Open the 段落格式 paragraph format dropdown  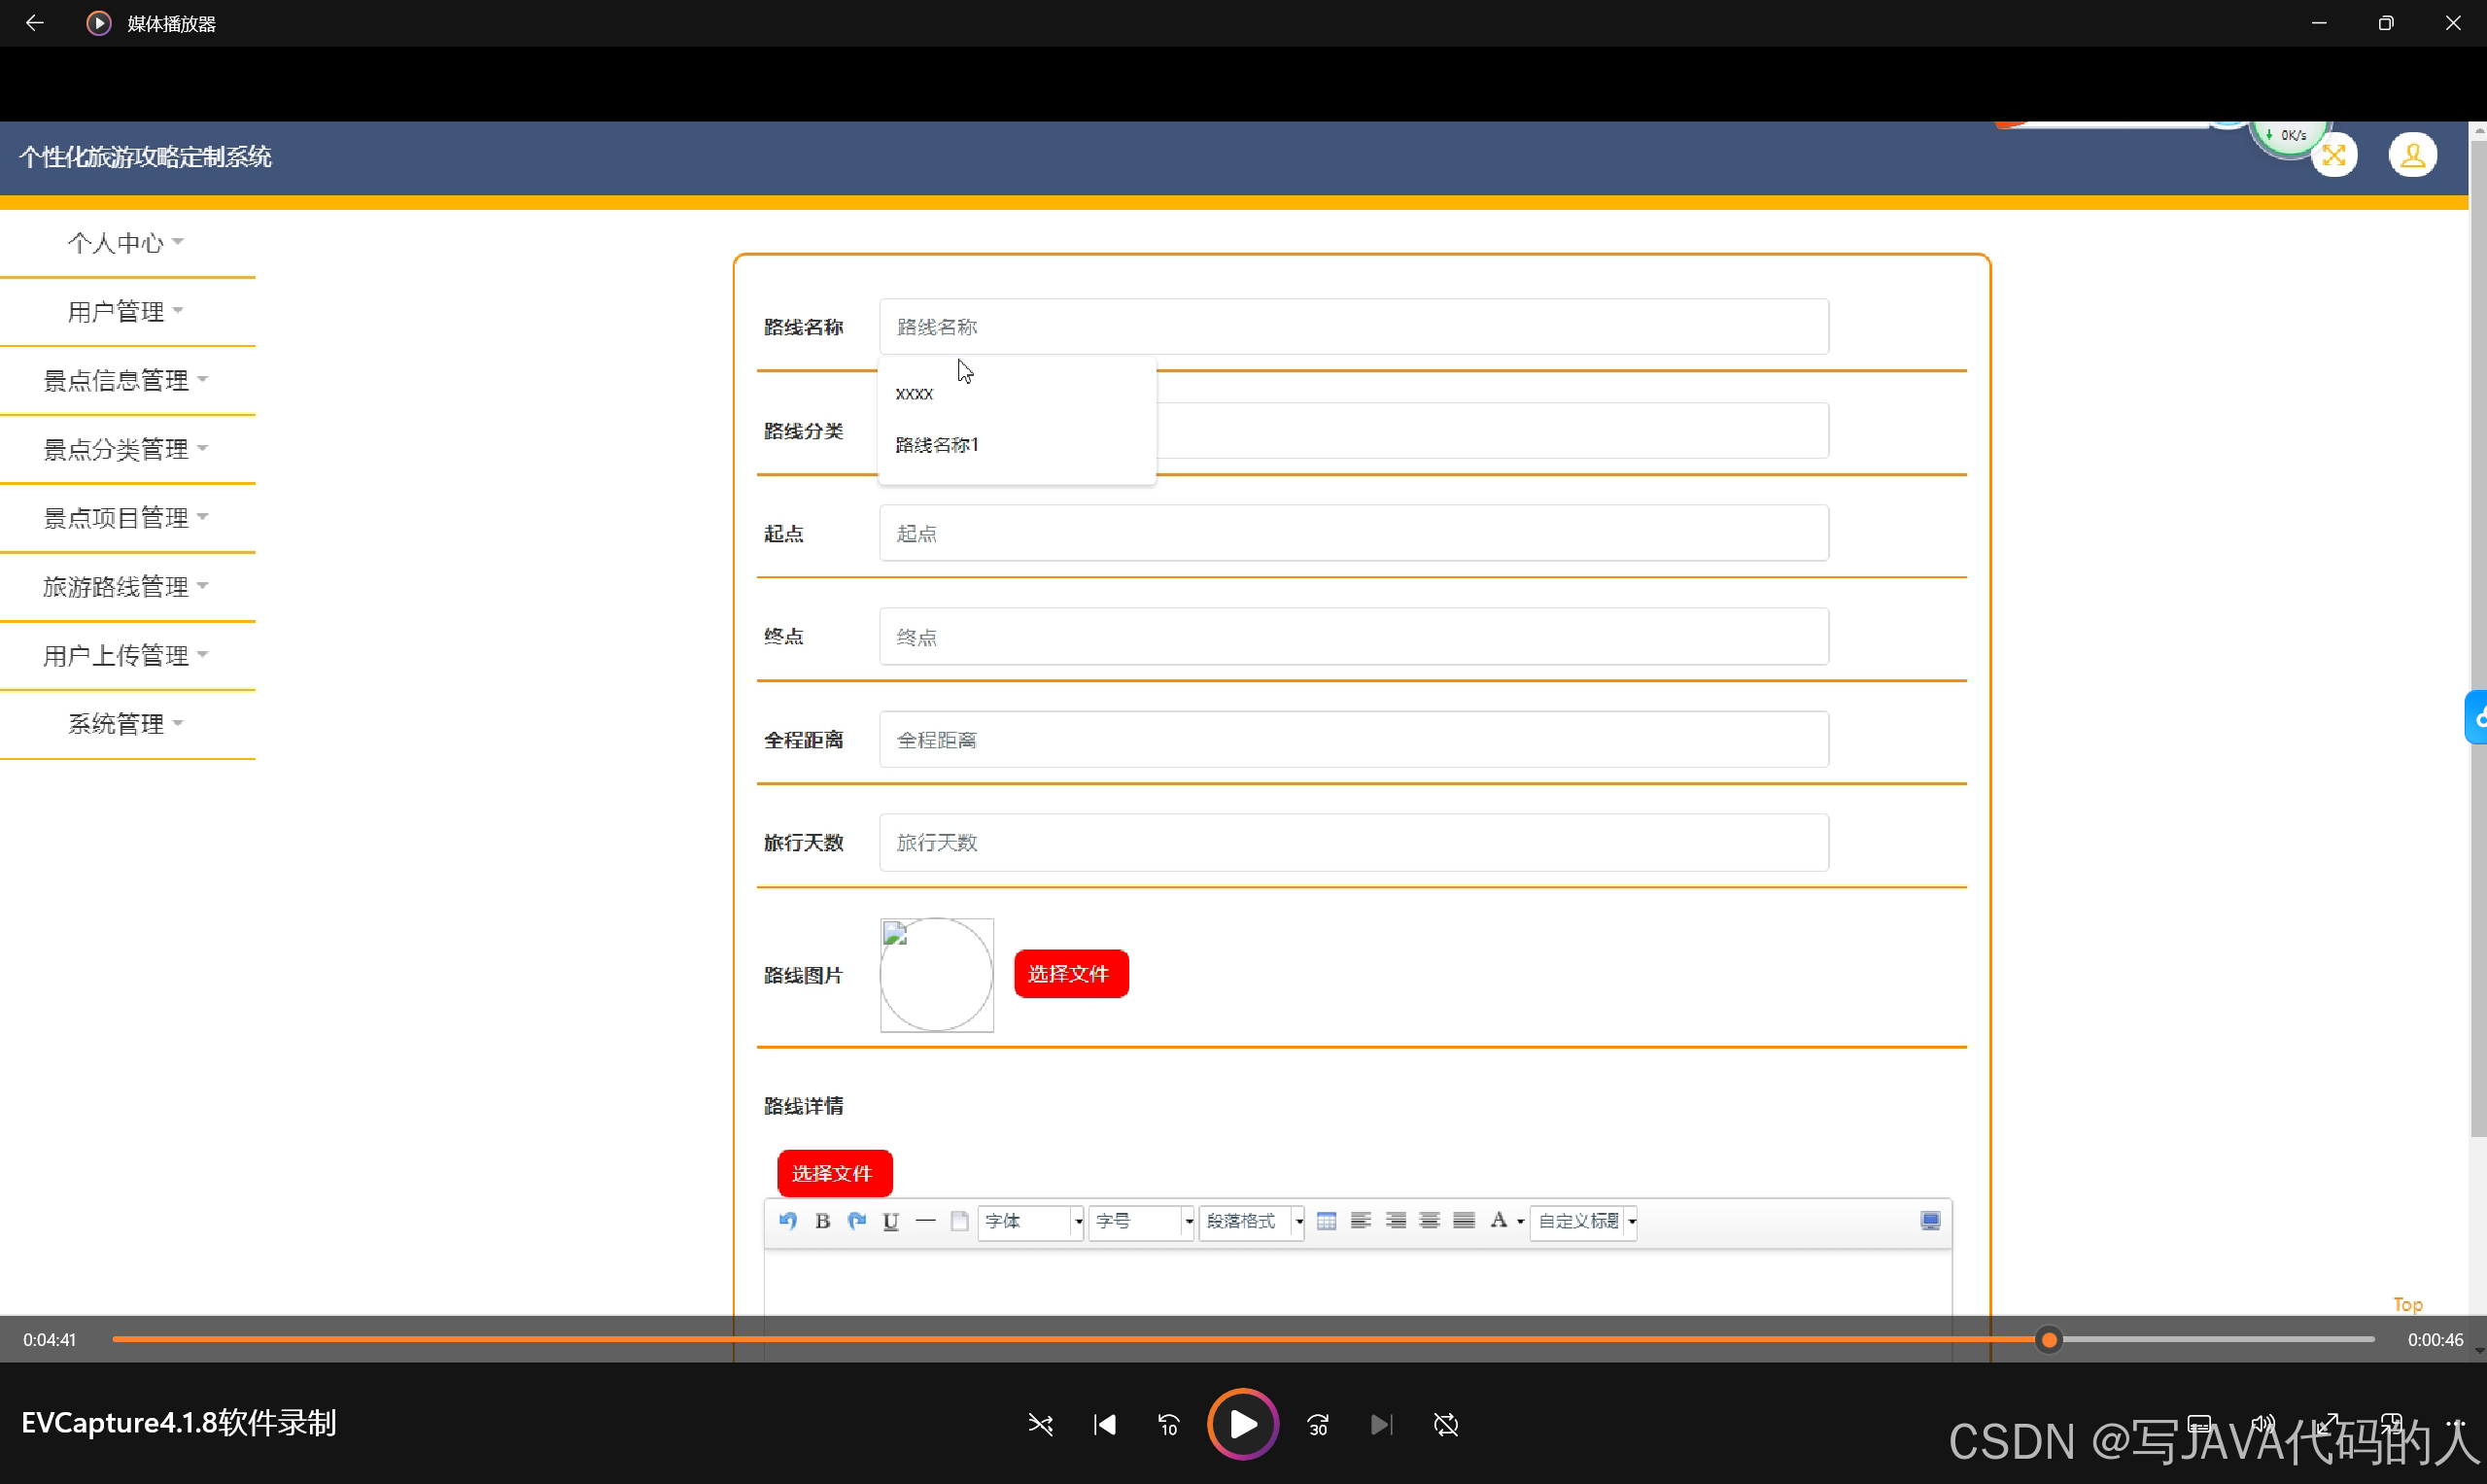pos(1252,1221)
